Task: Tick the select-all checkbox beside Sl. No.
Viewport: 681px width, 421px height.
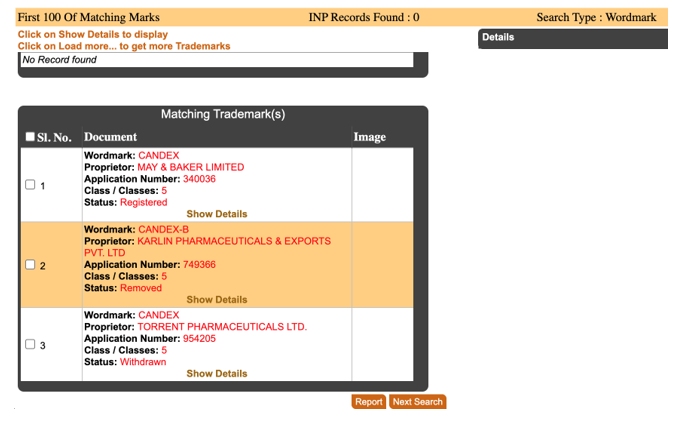Action: point(30,137)
